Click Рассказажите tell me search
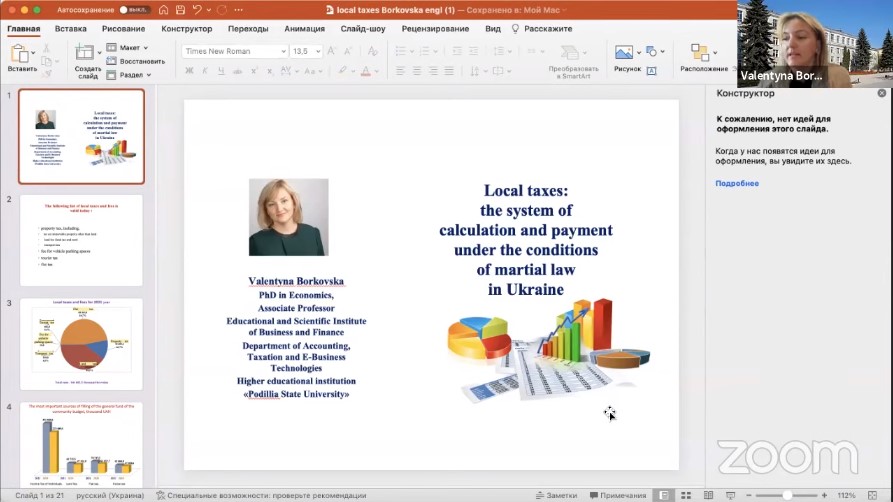Image resolution: width=893 pixels, height=502 pixels. (542, 28)
